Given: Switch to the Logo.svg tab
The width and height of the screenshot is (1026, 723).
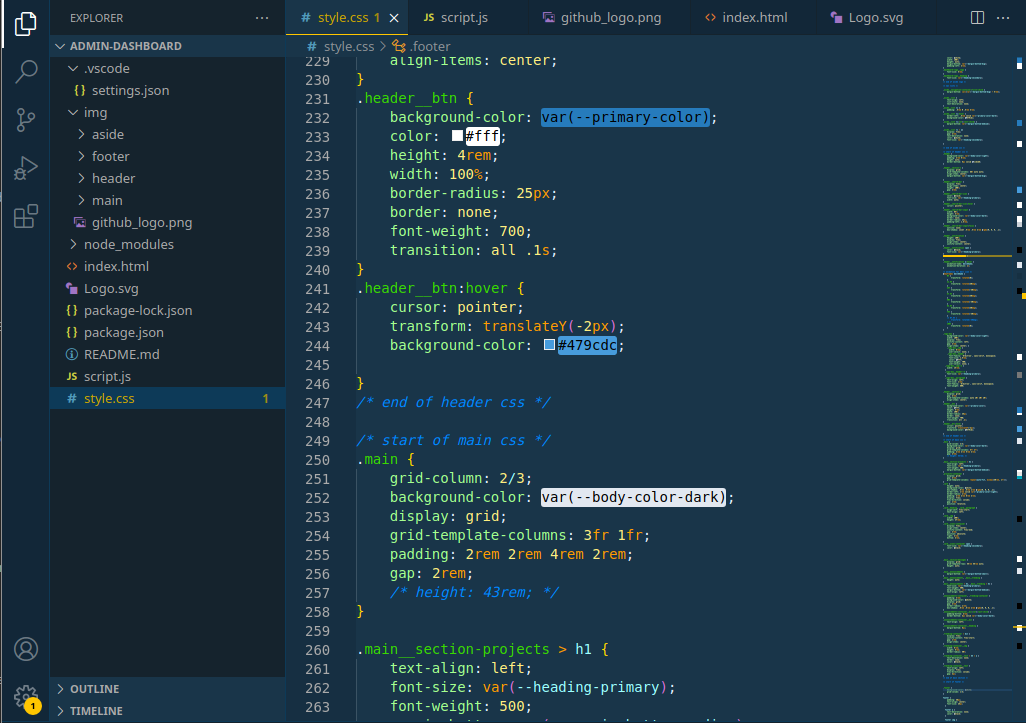Looking at the screenshot, I should (x=876, y=18).
